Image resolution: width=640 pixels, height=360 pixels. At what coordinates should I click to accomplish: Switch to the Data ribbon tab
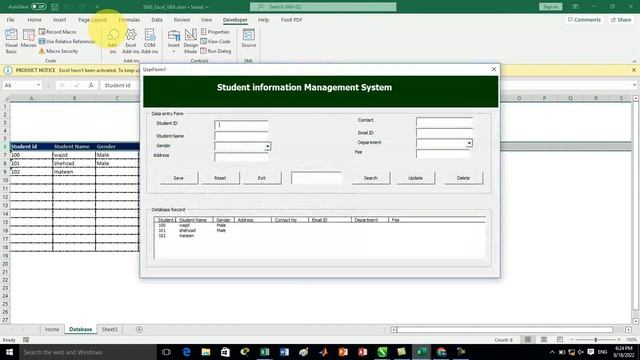pos(157,20)
